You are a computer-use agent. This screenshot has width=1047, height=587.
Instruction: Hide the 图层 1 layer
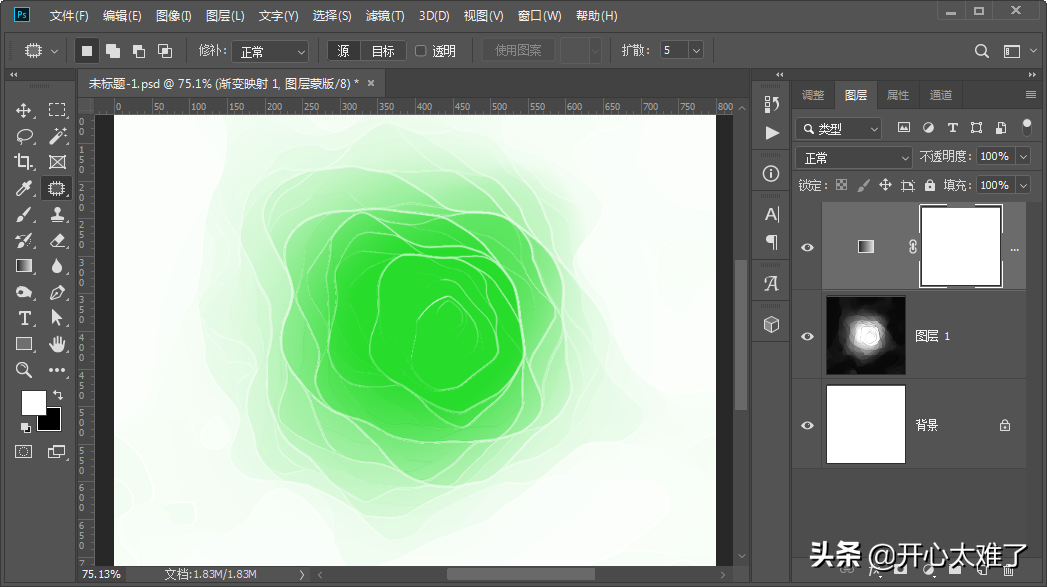808,337
